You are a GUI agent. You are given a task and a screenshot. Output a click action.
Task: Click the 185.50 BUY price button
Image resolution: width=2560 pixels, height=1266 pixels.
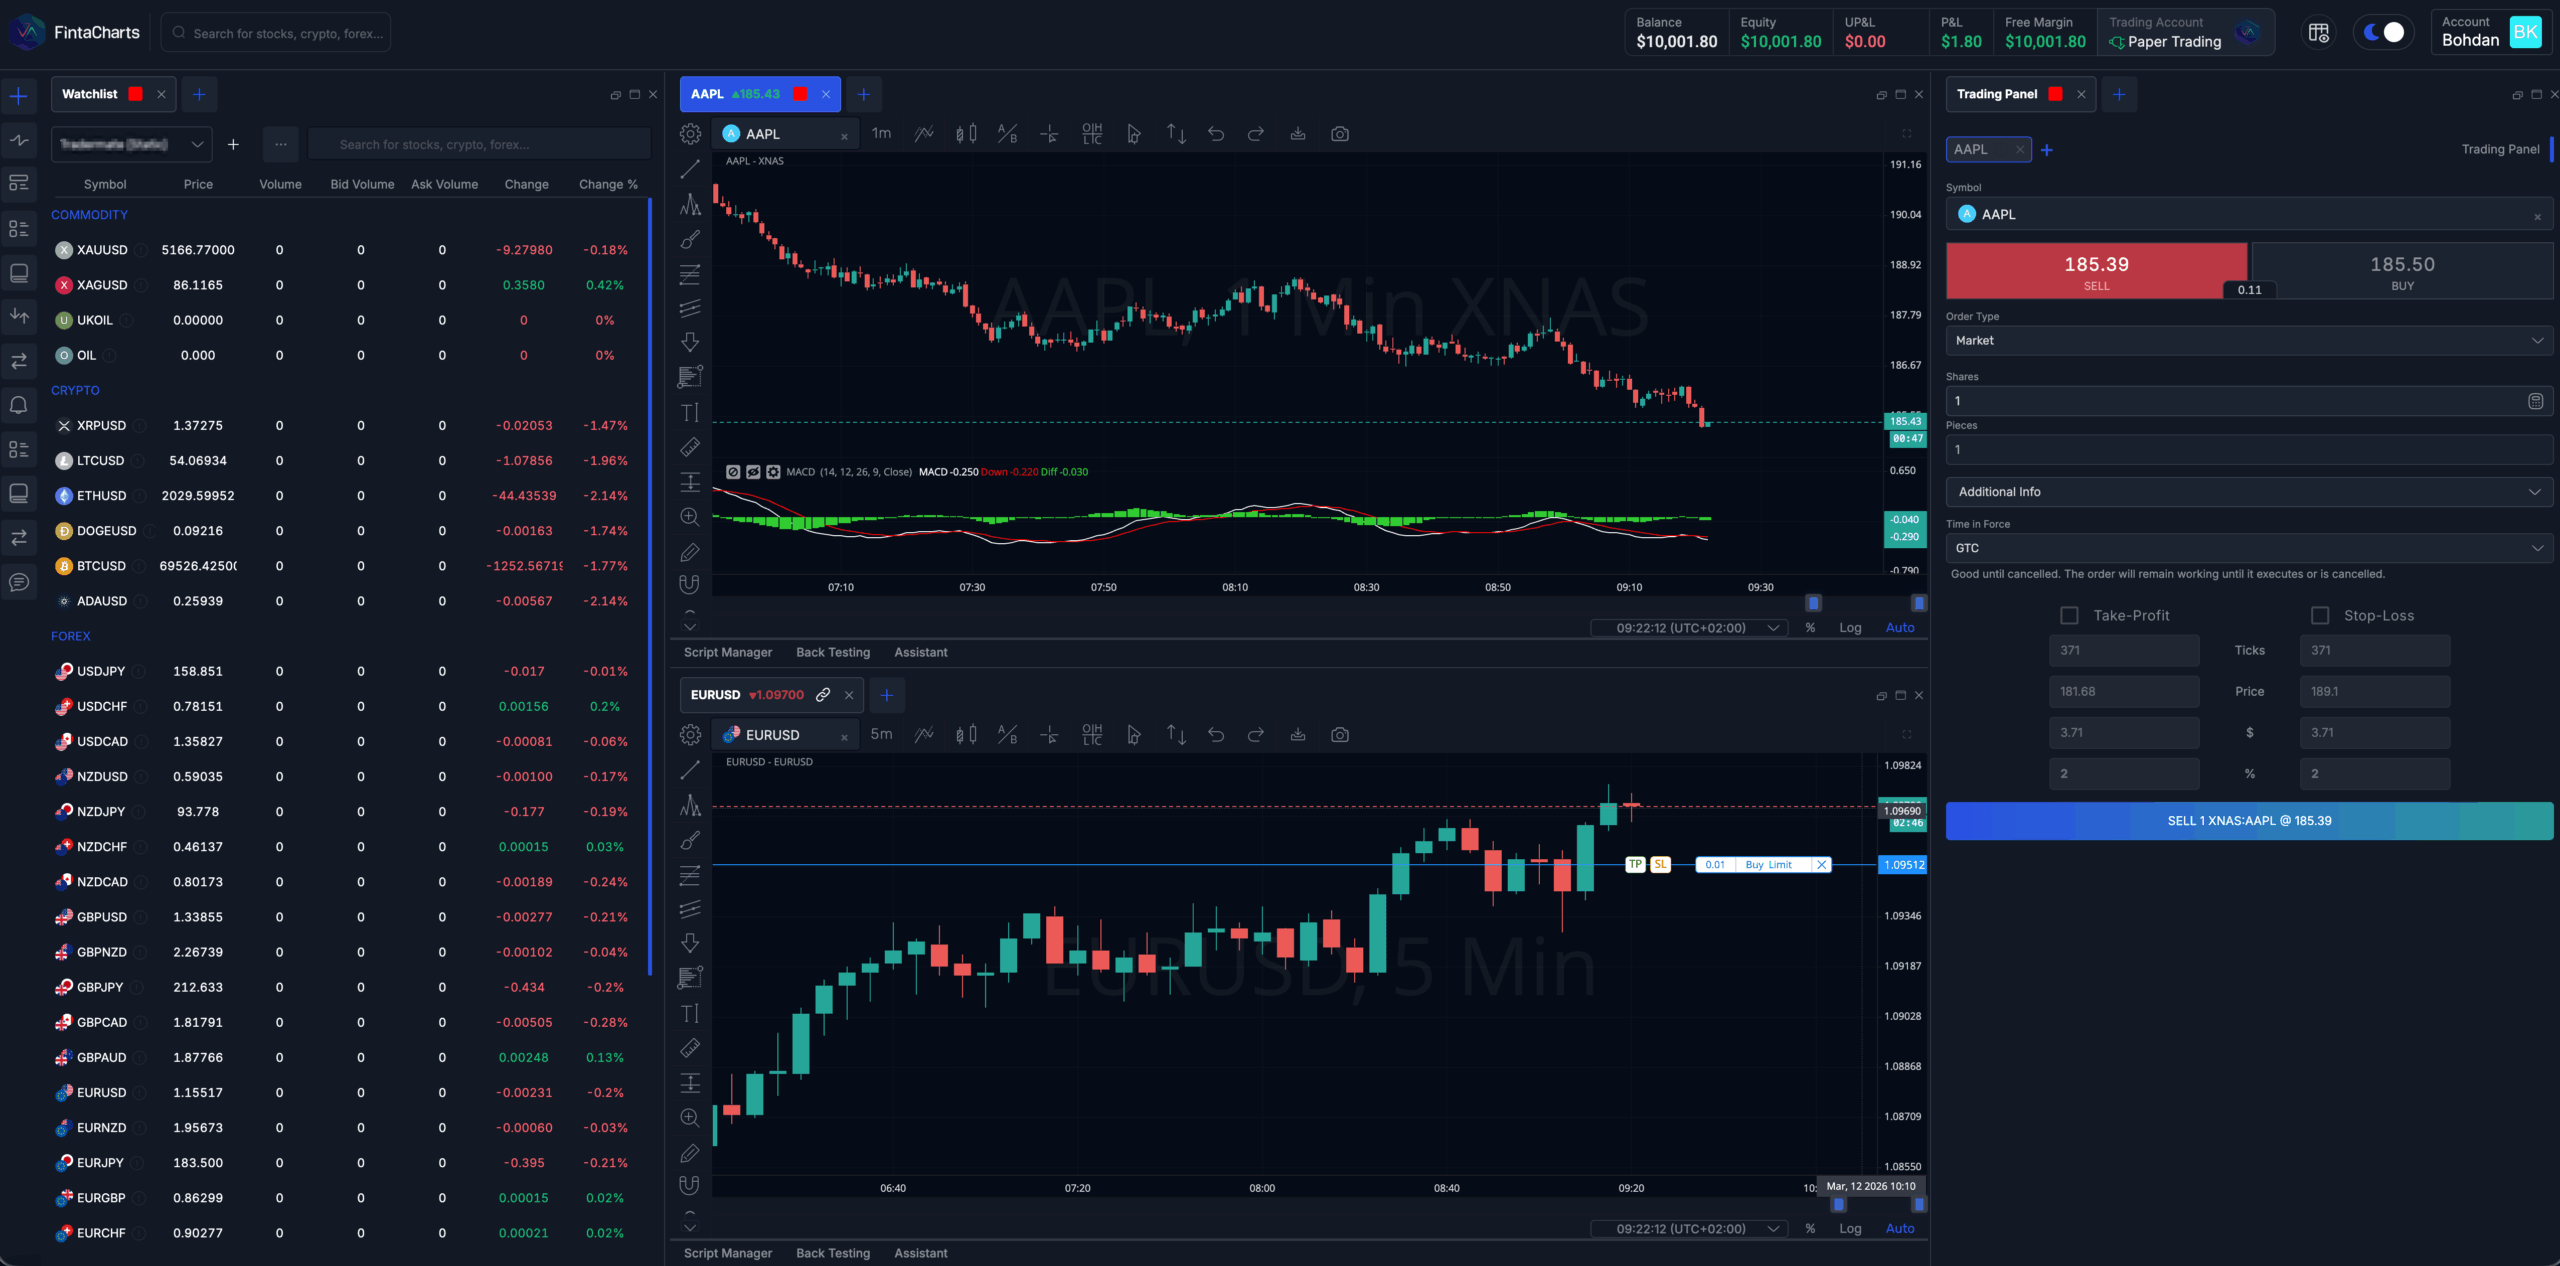click(2401, 271)
